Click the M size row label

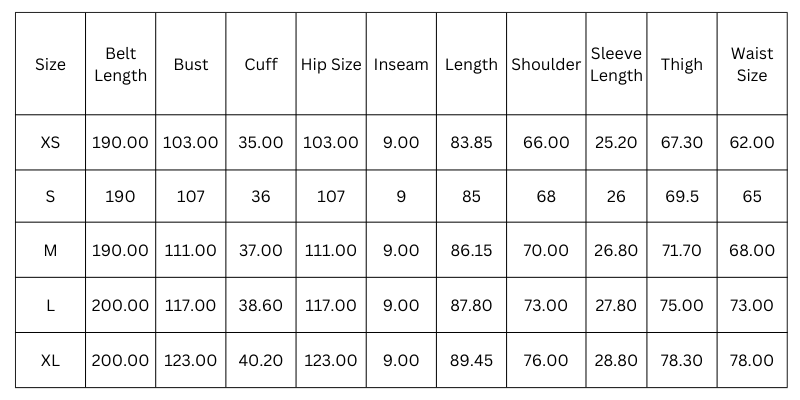point(51,251)
